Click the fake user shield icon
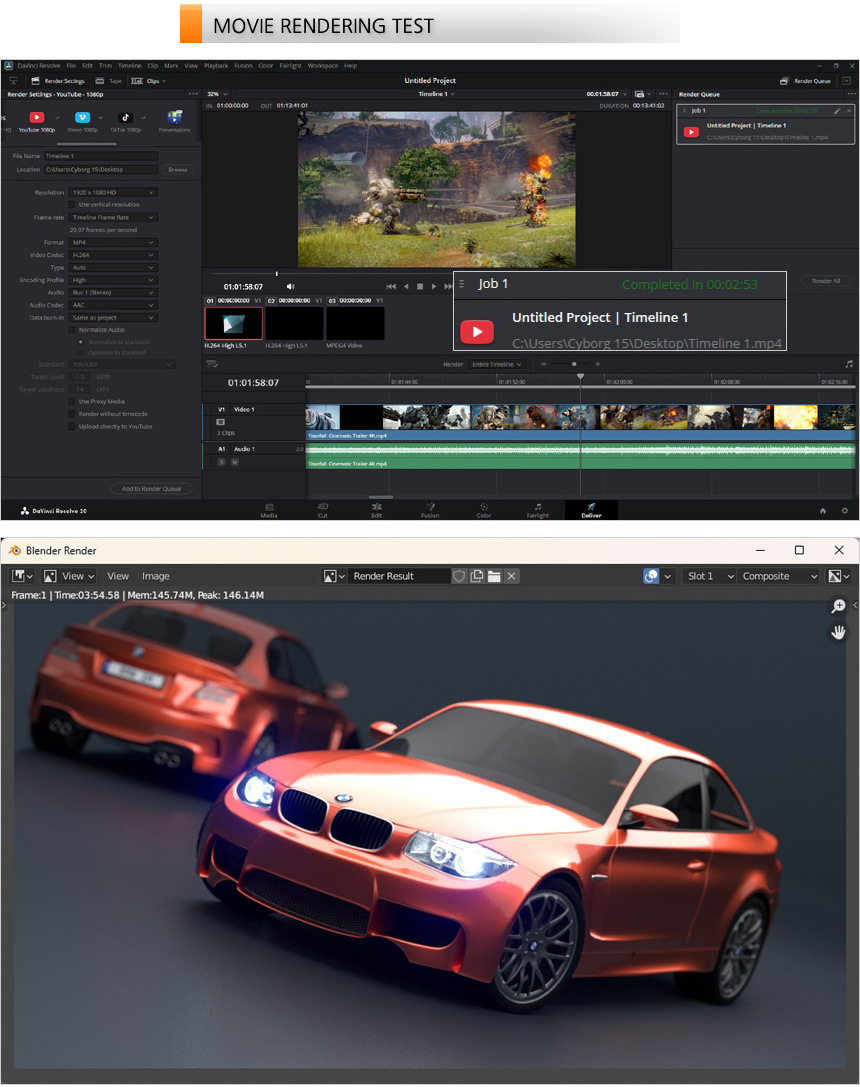The width and height of the screenshot is (860, 1087). coord(459,576)
